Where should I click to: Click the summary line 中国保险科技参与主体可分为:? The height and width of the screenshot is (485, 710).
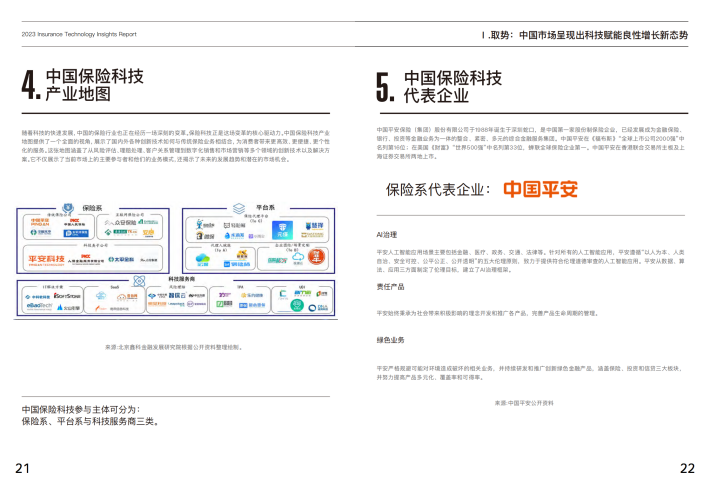[81, 409]
